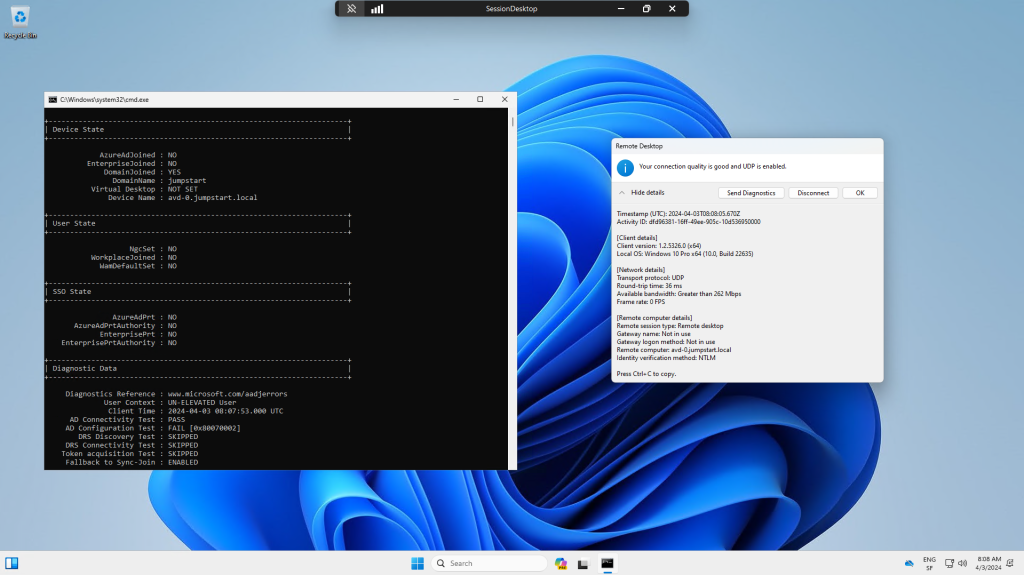Click the 'Activity ID' line in the dialog
This screenshot has width=1024, height=575.
688,222
